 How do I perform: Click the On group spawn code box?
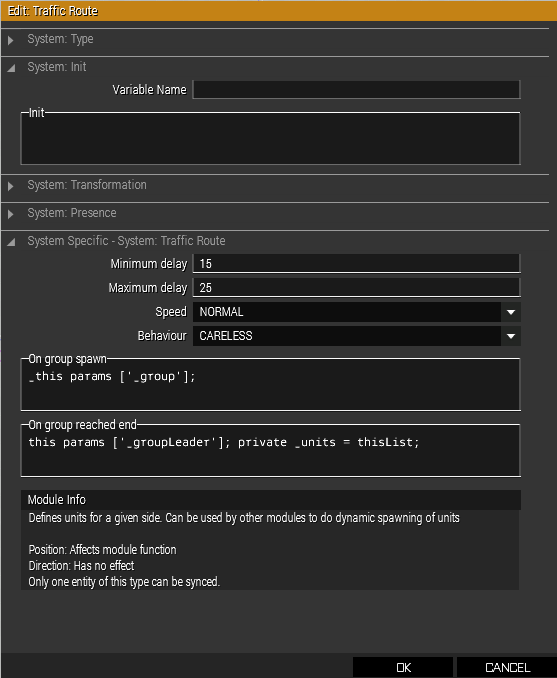(x=270, y=384)
